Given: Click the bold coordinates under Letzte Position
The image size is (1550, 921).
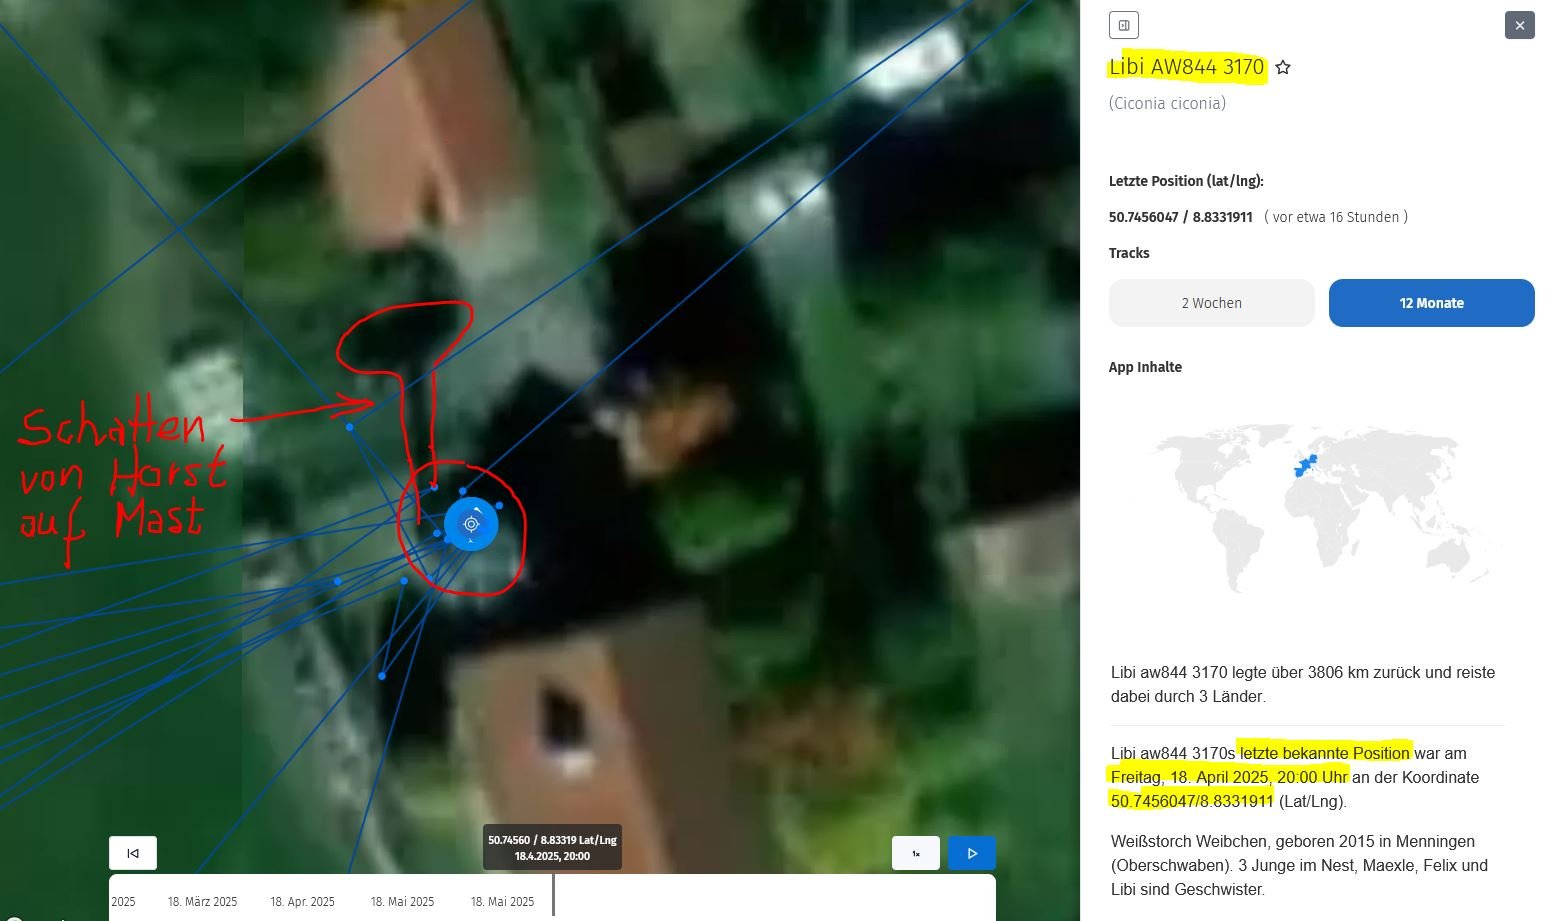Looking at the screenshot, I should click(1180, 217).
